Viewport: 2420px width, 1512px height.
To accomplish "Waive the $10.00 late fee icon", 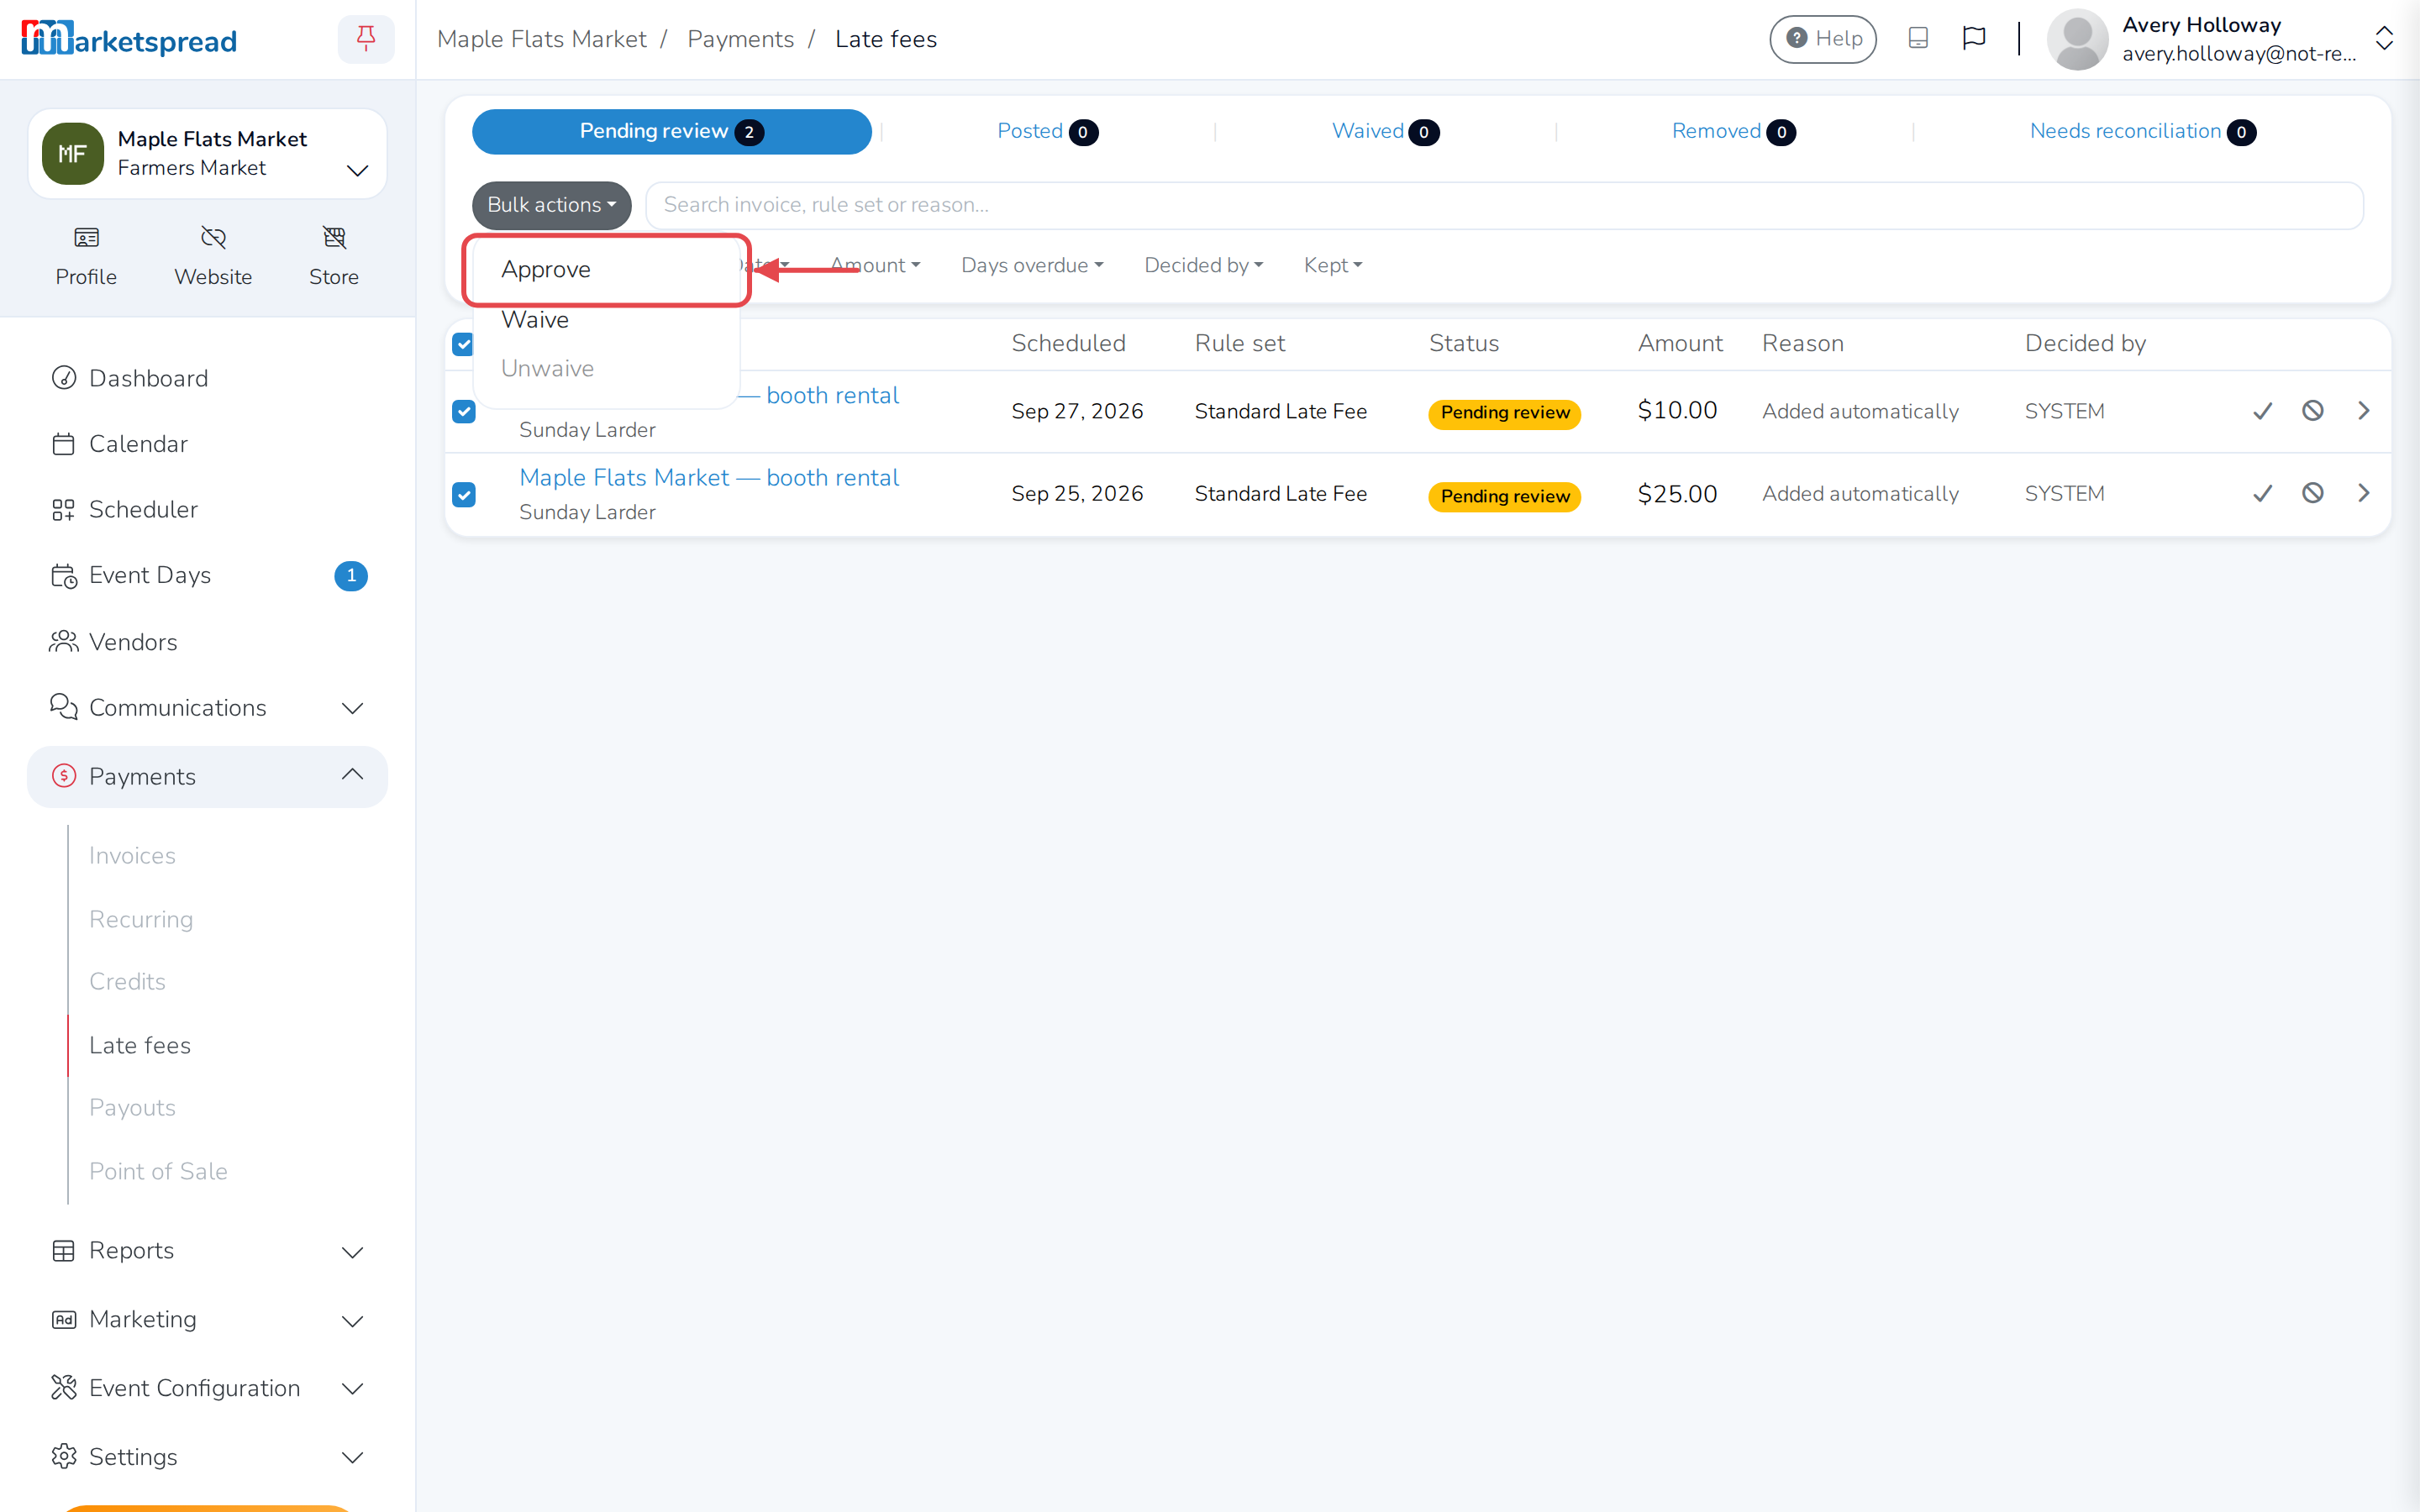I will [2313, 411].
